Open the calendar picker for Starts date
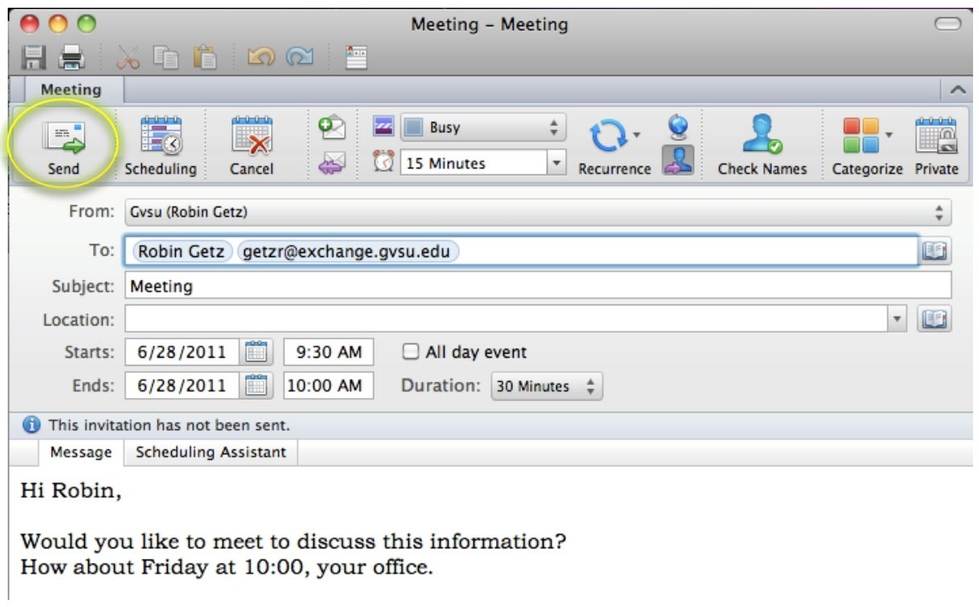 point(257,352)
